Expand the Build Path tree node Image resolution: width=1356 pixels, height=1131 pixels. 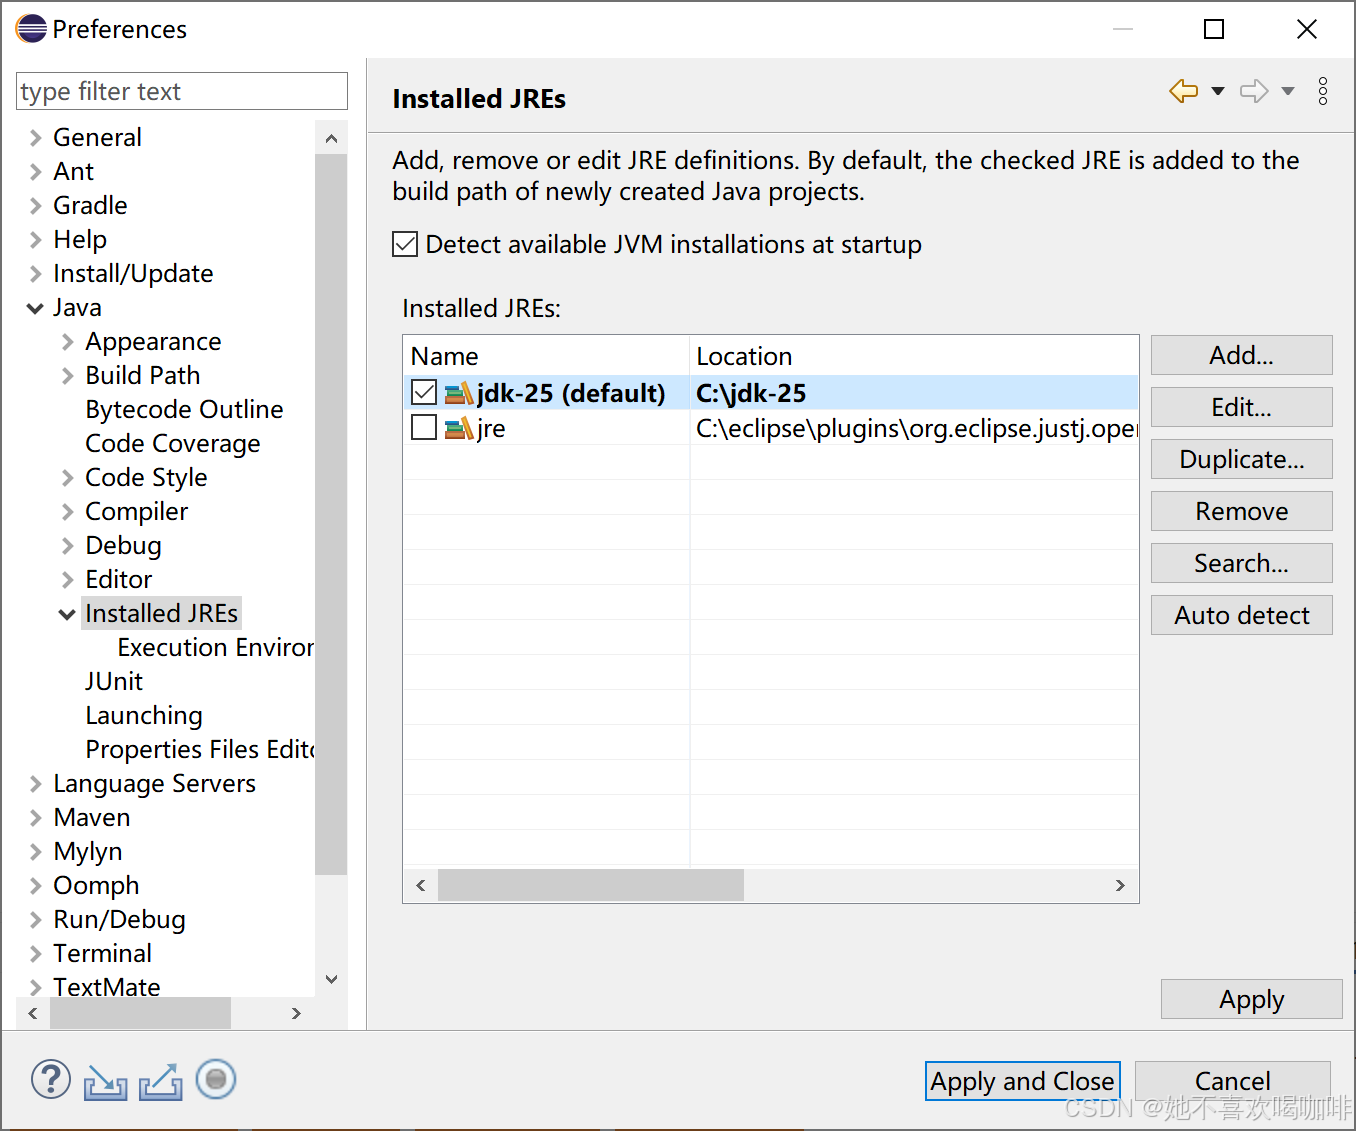click(x=67, y=376)
